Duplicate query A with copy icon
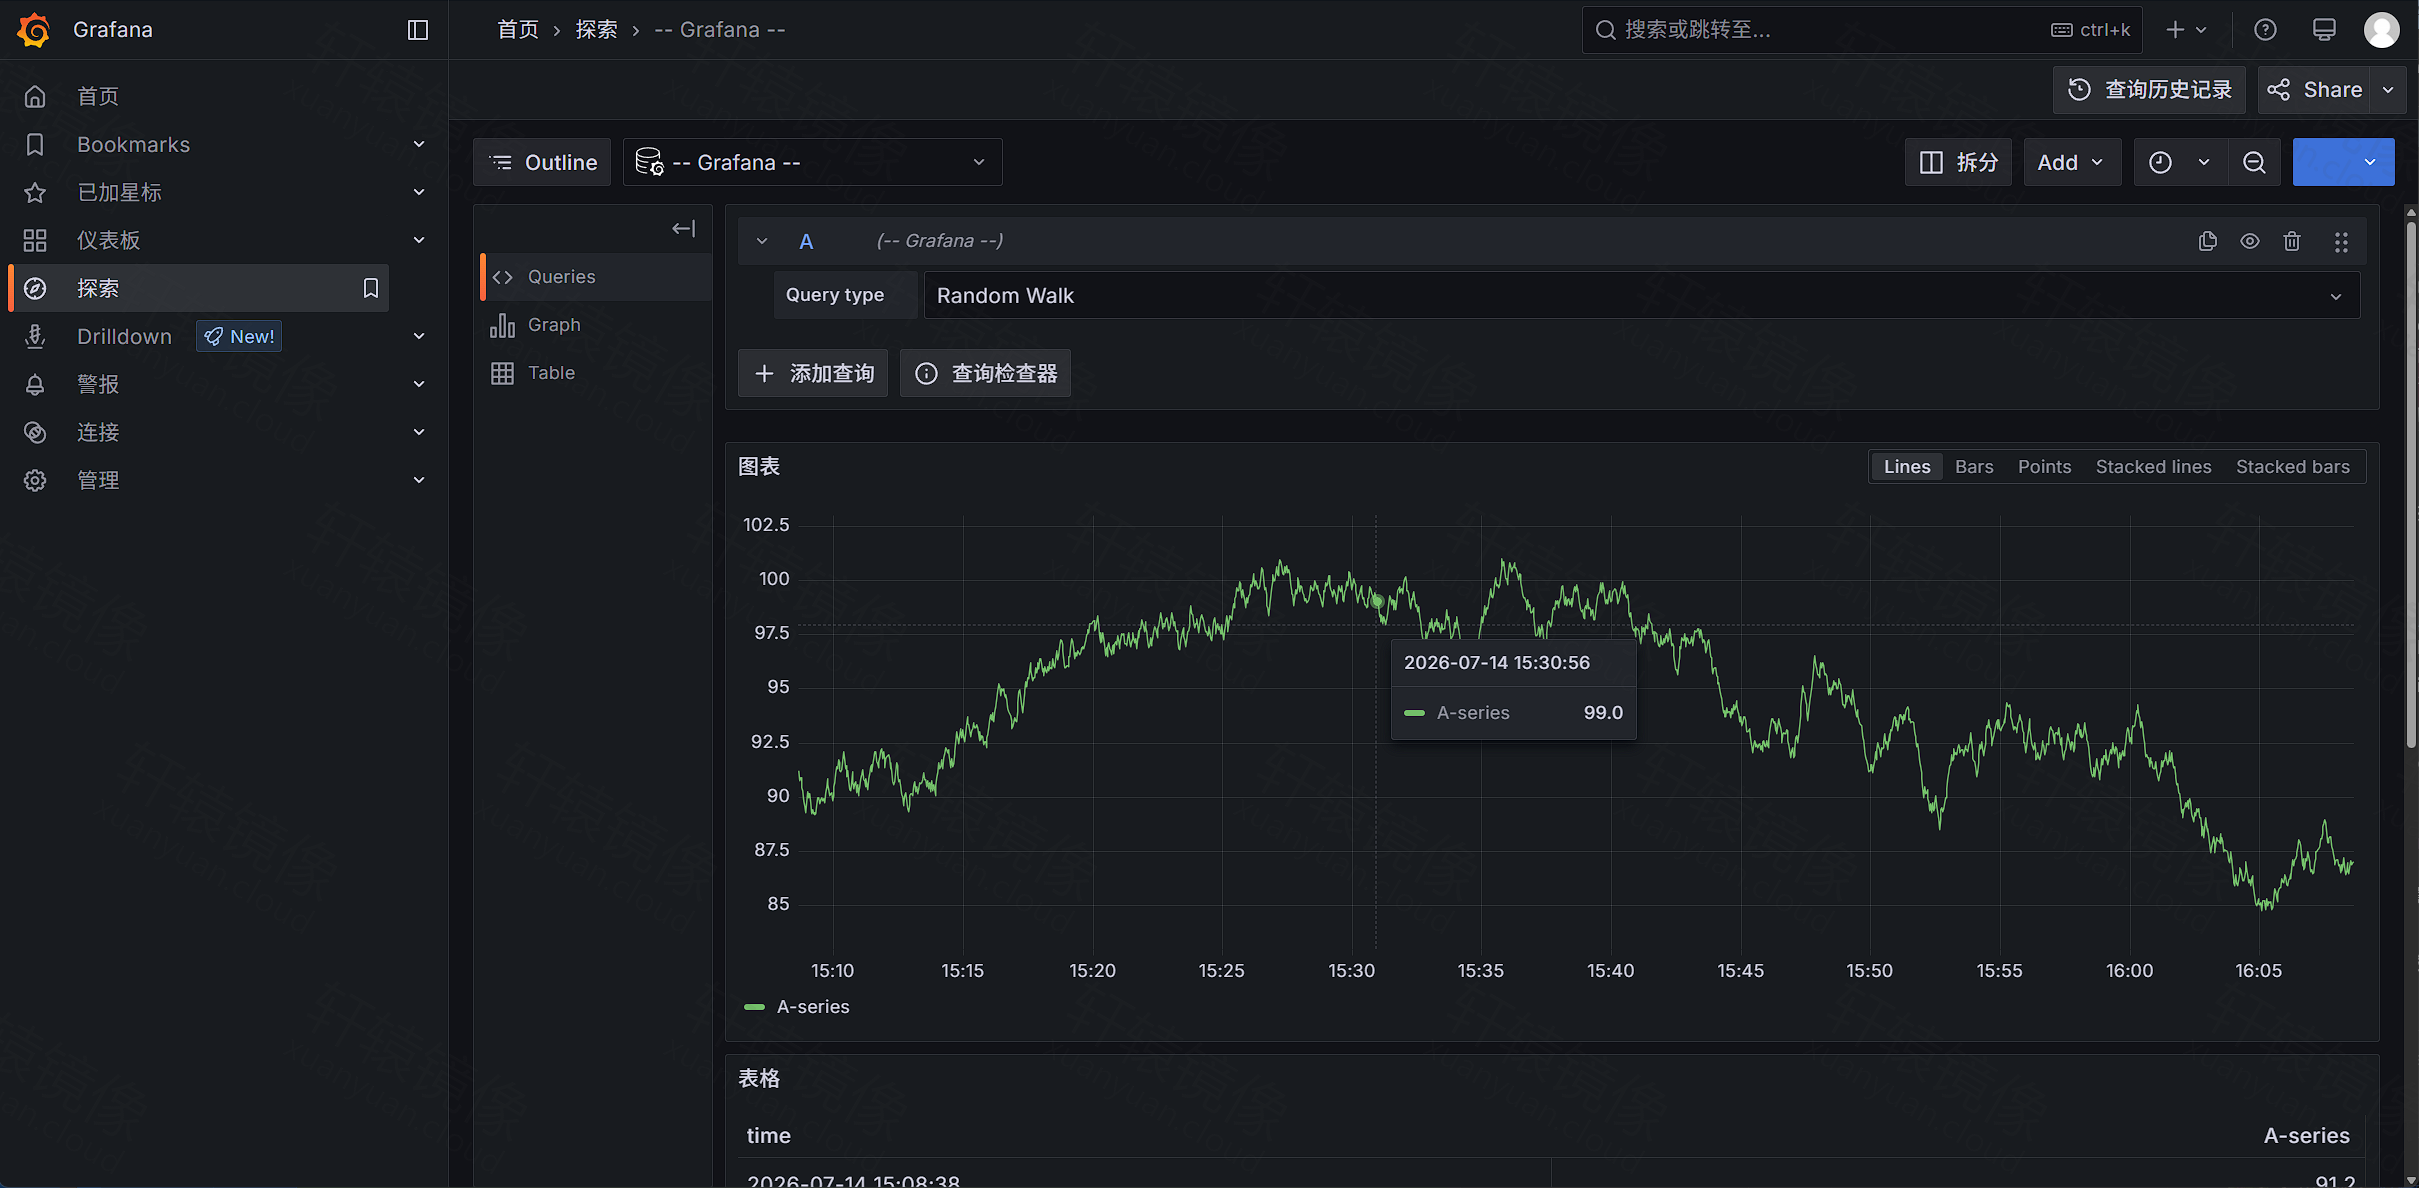 tap(2208, 241)
